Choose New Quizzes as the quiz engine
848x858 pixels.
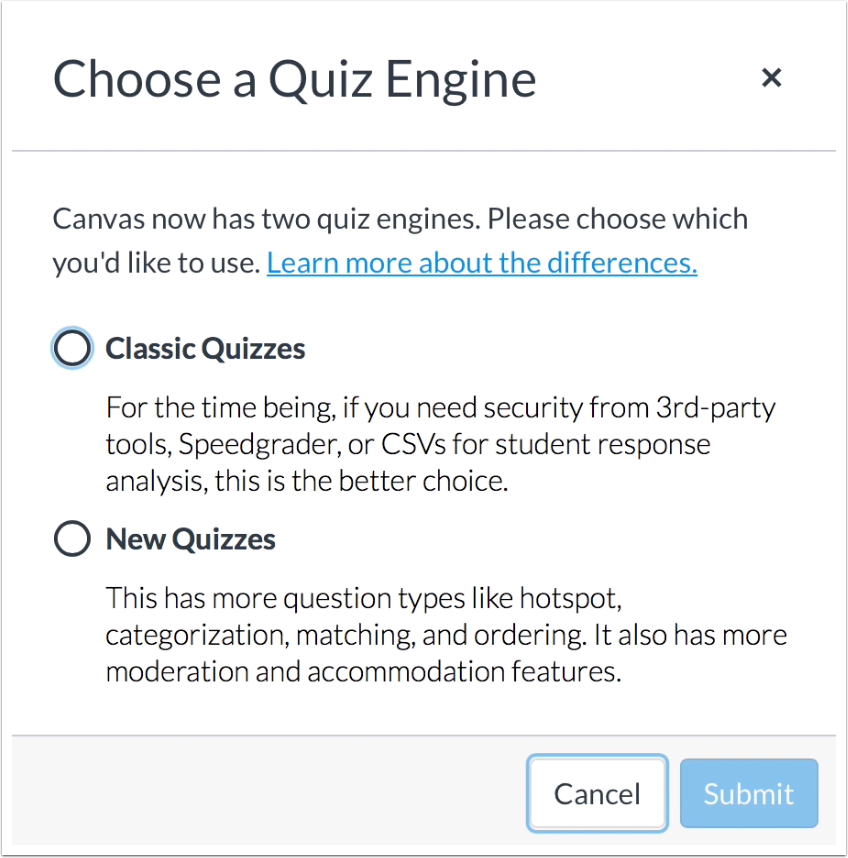[x=71, y=539]
